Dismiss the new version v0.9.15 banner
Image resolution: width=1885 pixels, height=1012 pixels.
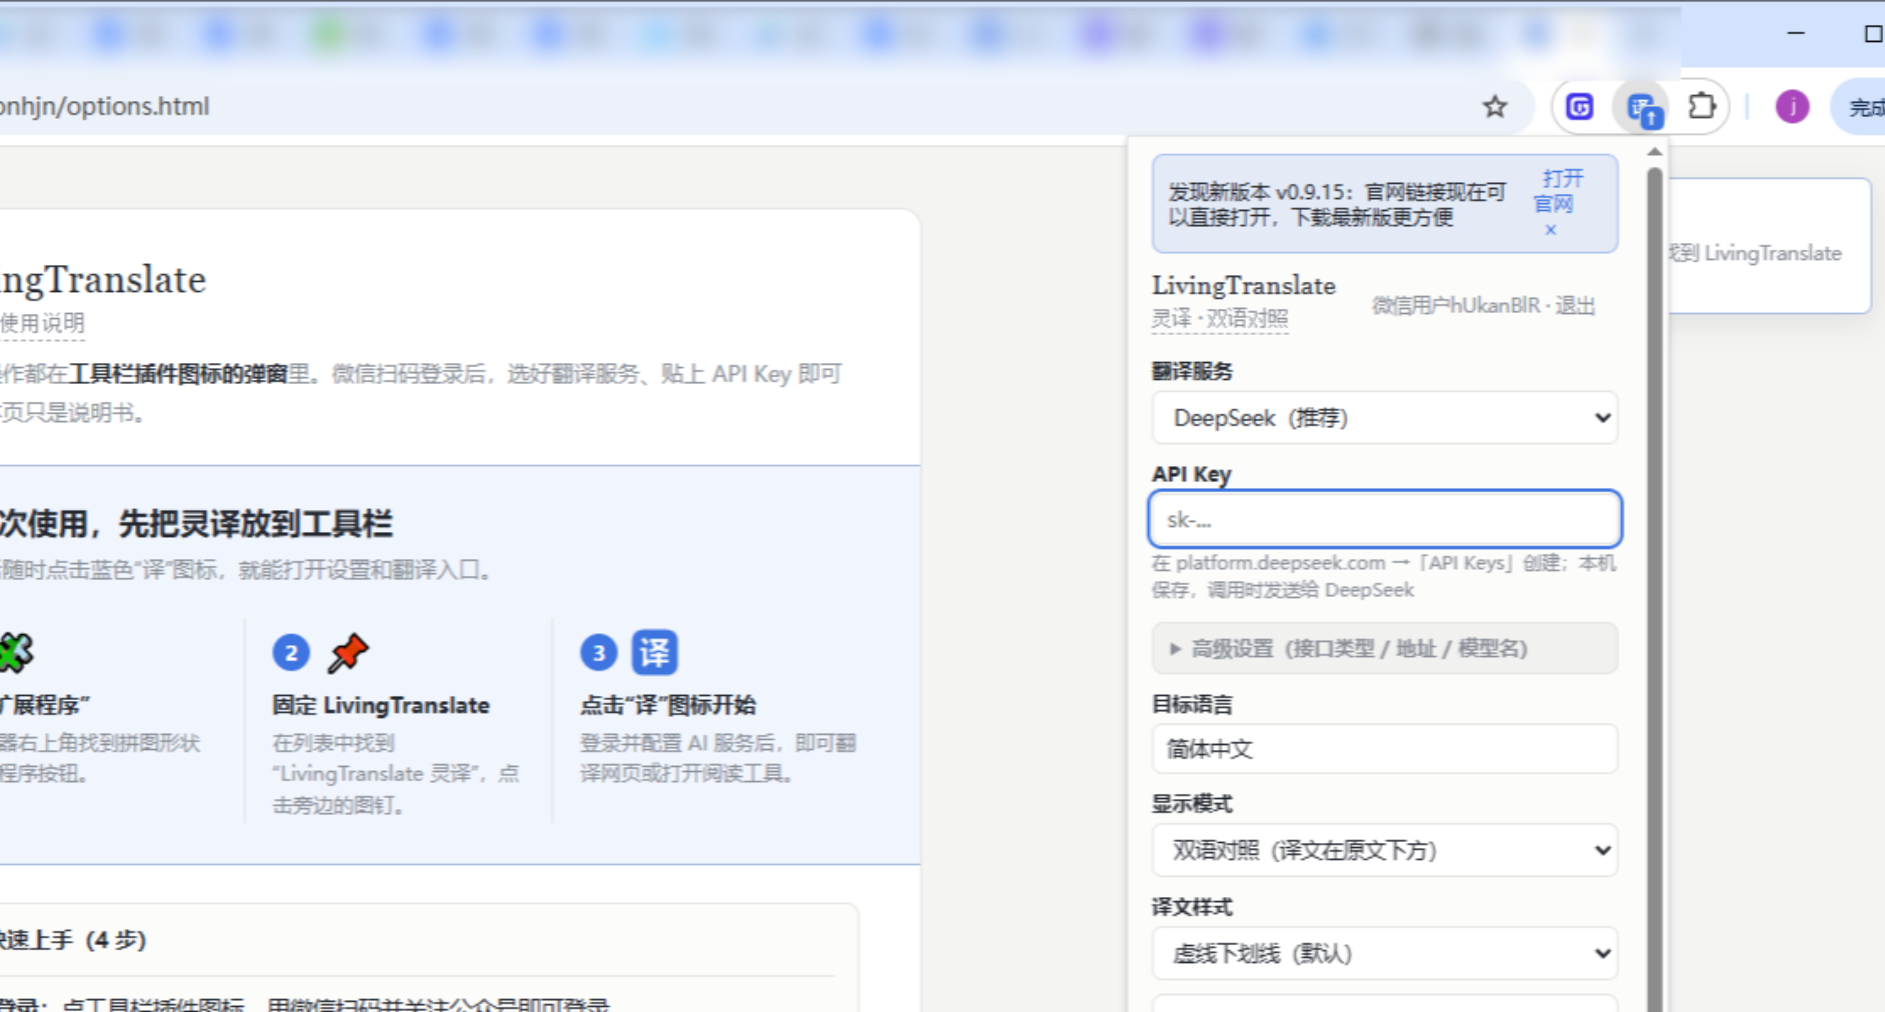tap(1551, 230)
